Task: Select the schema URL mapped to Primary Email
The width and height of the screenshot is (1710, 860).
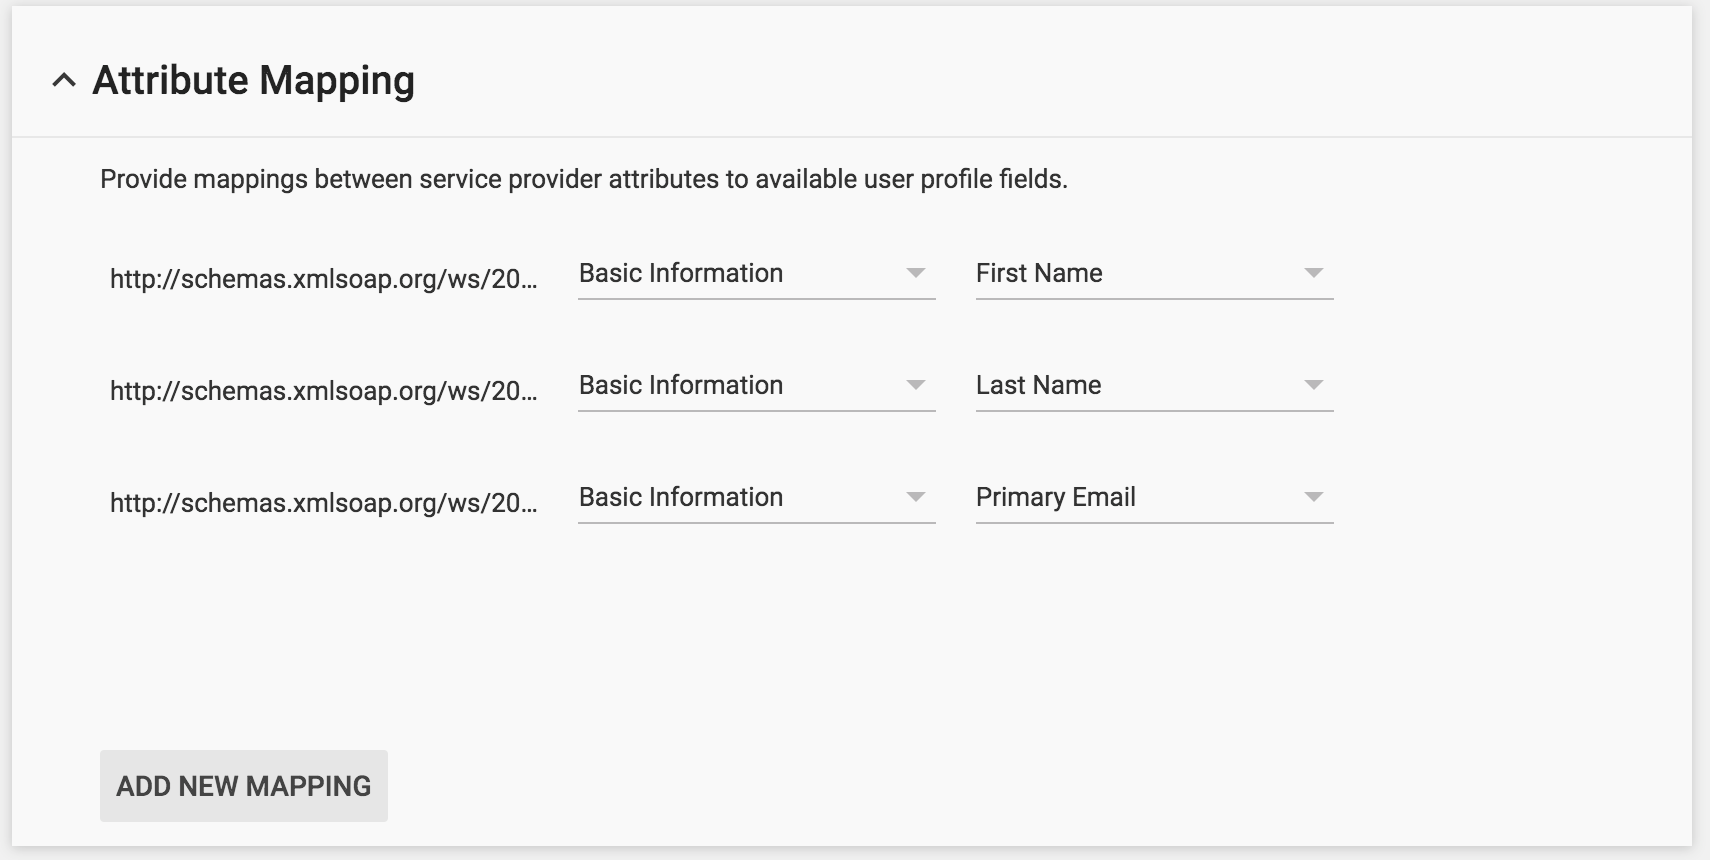Action: coord(323,503)
